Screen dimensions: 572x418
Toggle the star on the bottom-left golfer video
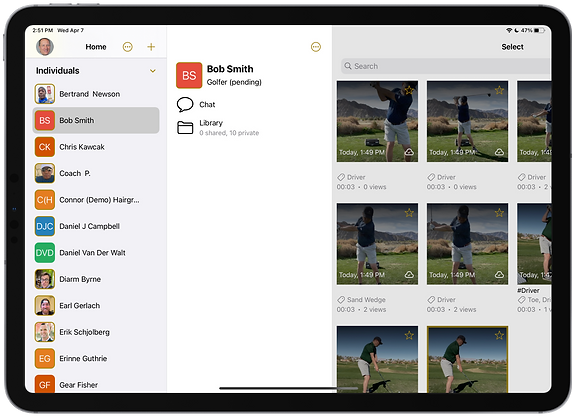pyautogui.click(x=409, y=335)
